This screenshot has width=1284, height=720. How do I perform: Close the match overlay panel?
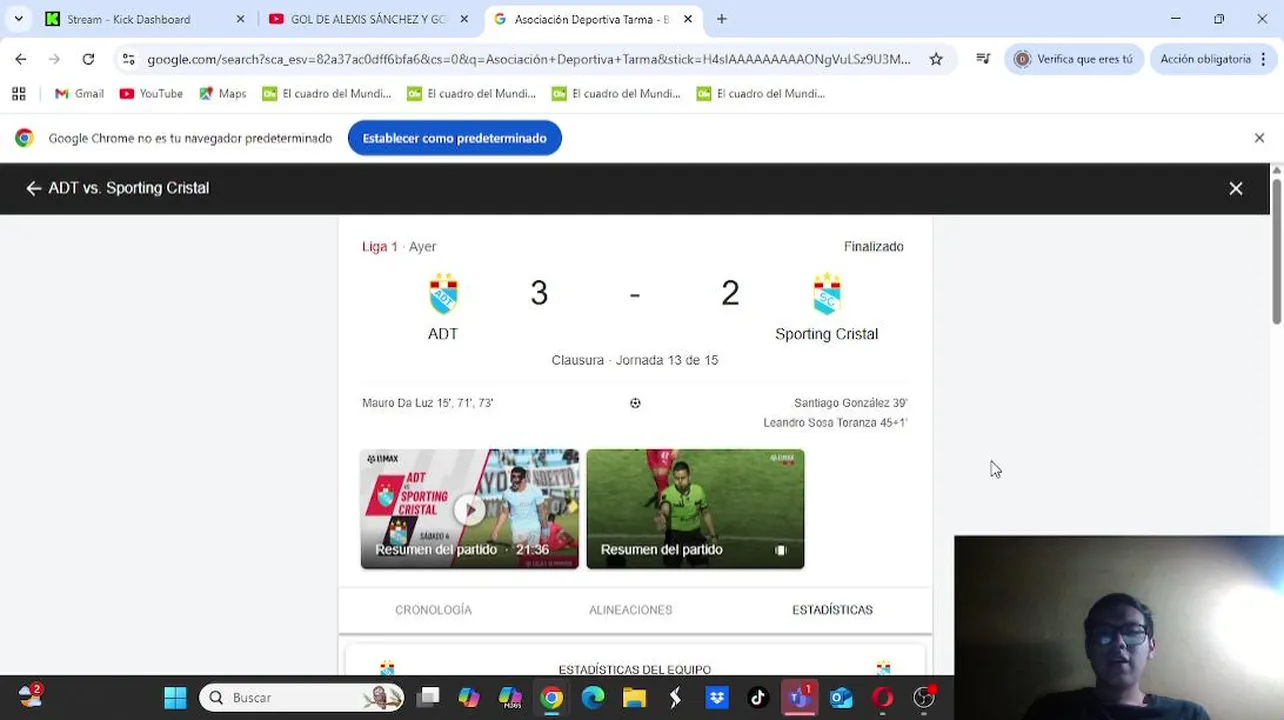tap(1236, 188)
